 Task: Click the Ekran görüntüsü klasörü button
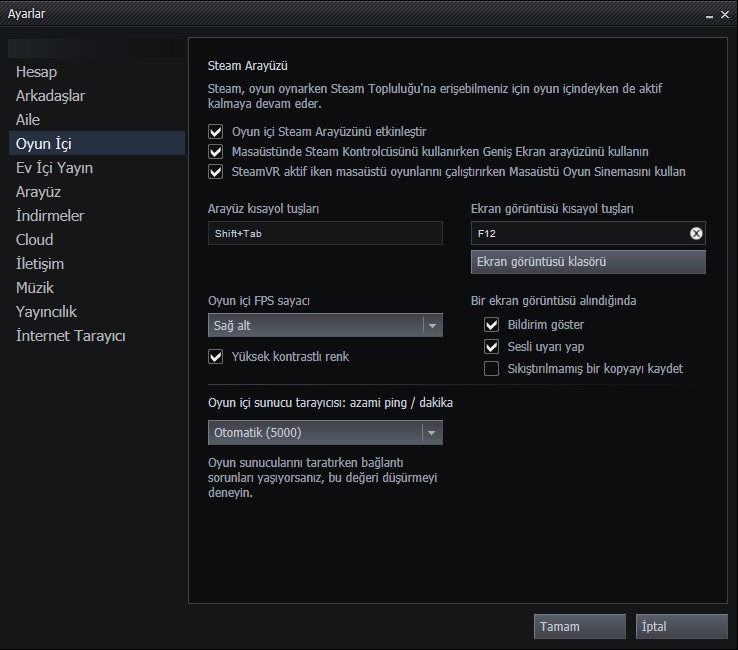coord(588,262)
